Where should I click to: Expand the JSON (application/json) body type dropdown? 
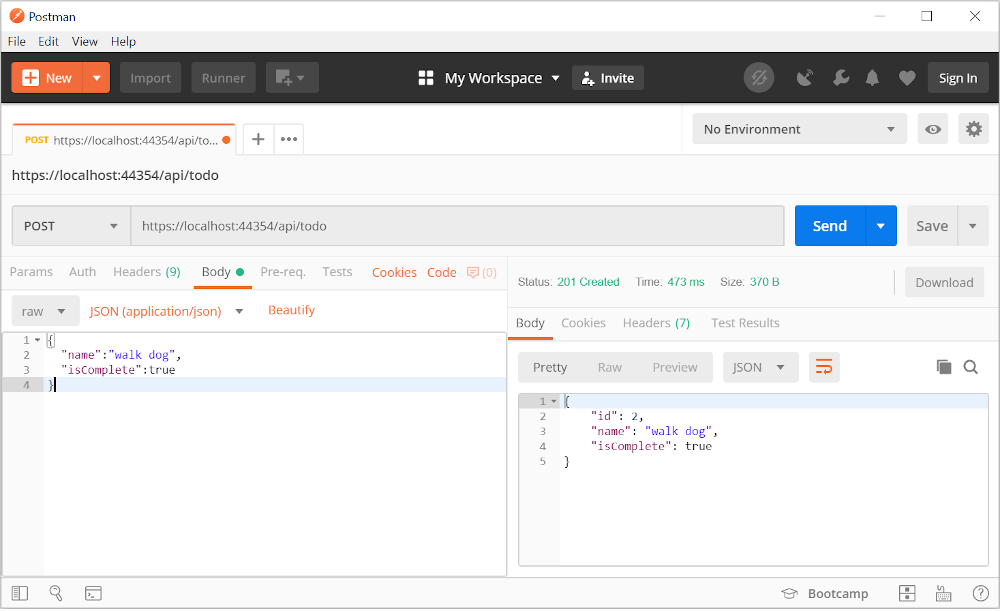165,310
